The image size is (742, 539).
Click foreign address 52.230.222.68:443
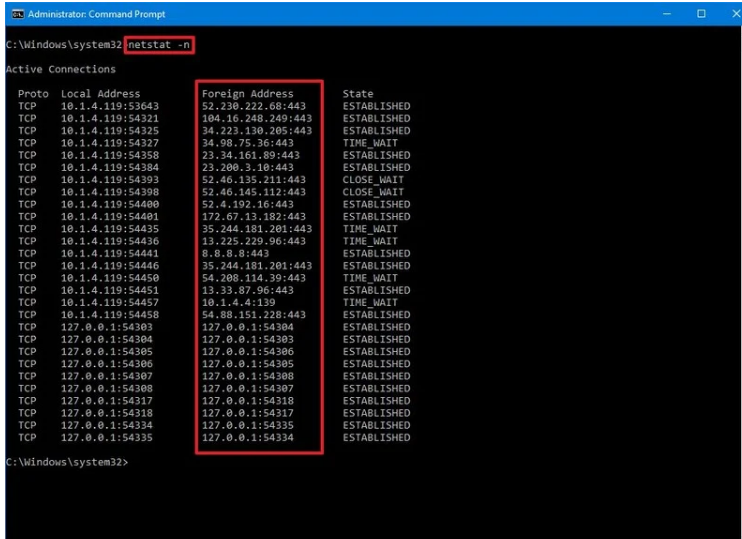(x=254, y=106)
